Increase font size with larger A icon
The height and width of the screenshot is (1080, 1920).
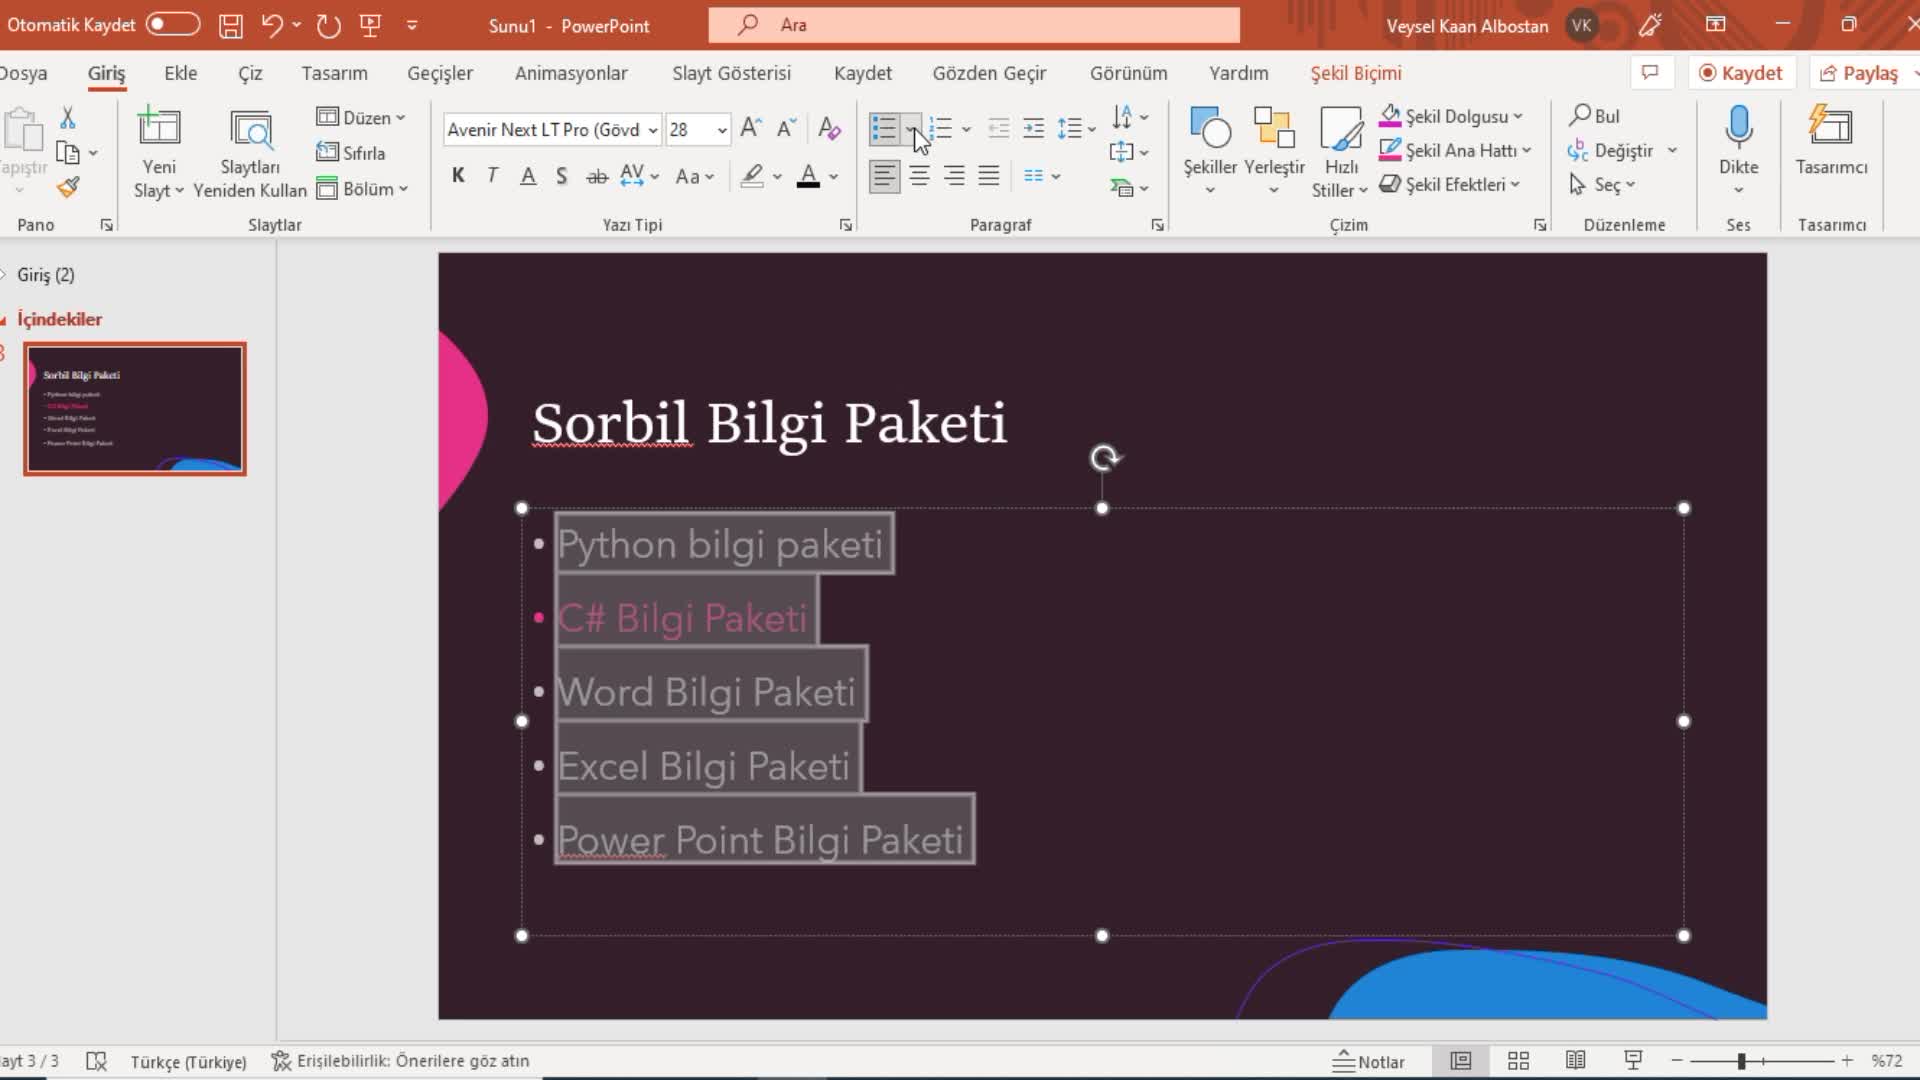point(751,128)
